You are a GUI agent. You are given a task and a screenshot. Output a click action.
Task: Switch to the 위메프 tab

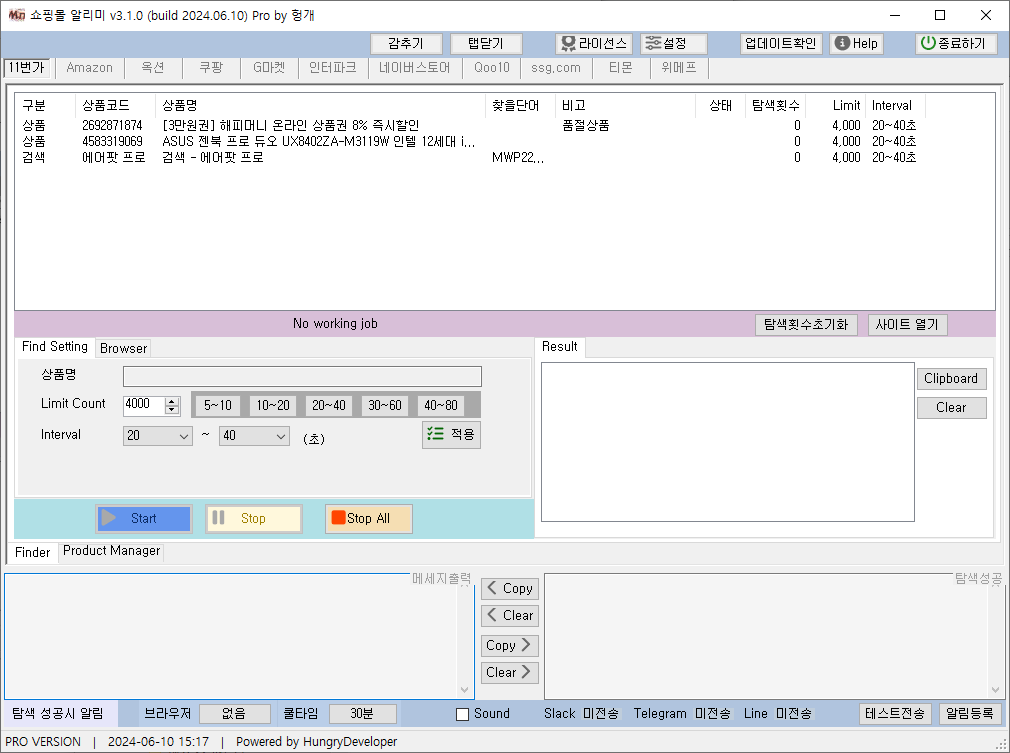679,68
